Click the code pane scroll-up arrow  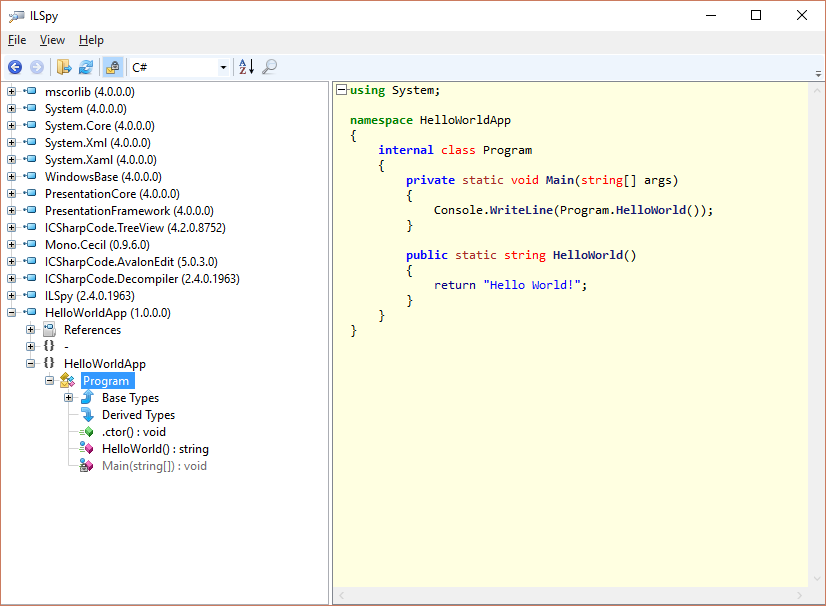(x=817, y=90)
